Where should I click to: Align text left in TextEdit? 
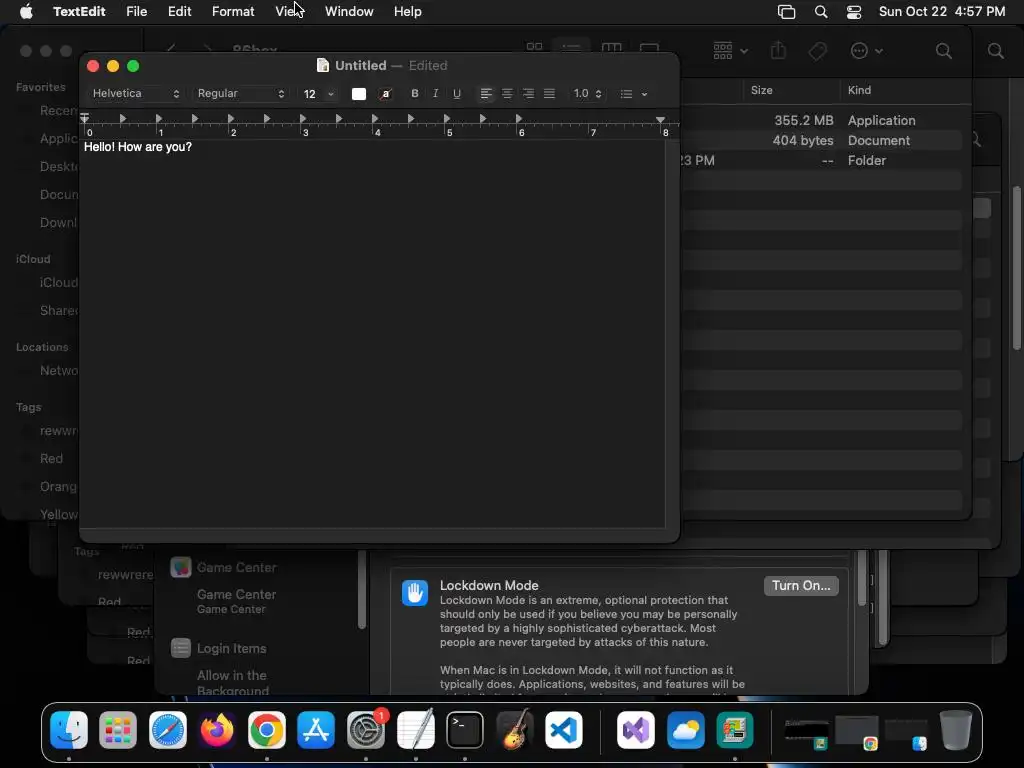click(486, 93)
